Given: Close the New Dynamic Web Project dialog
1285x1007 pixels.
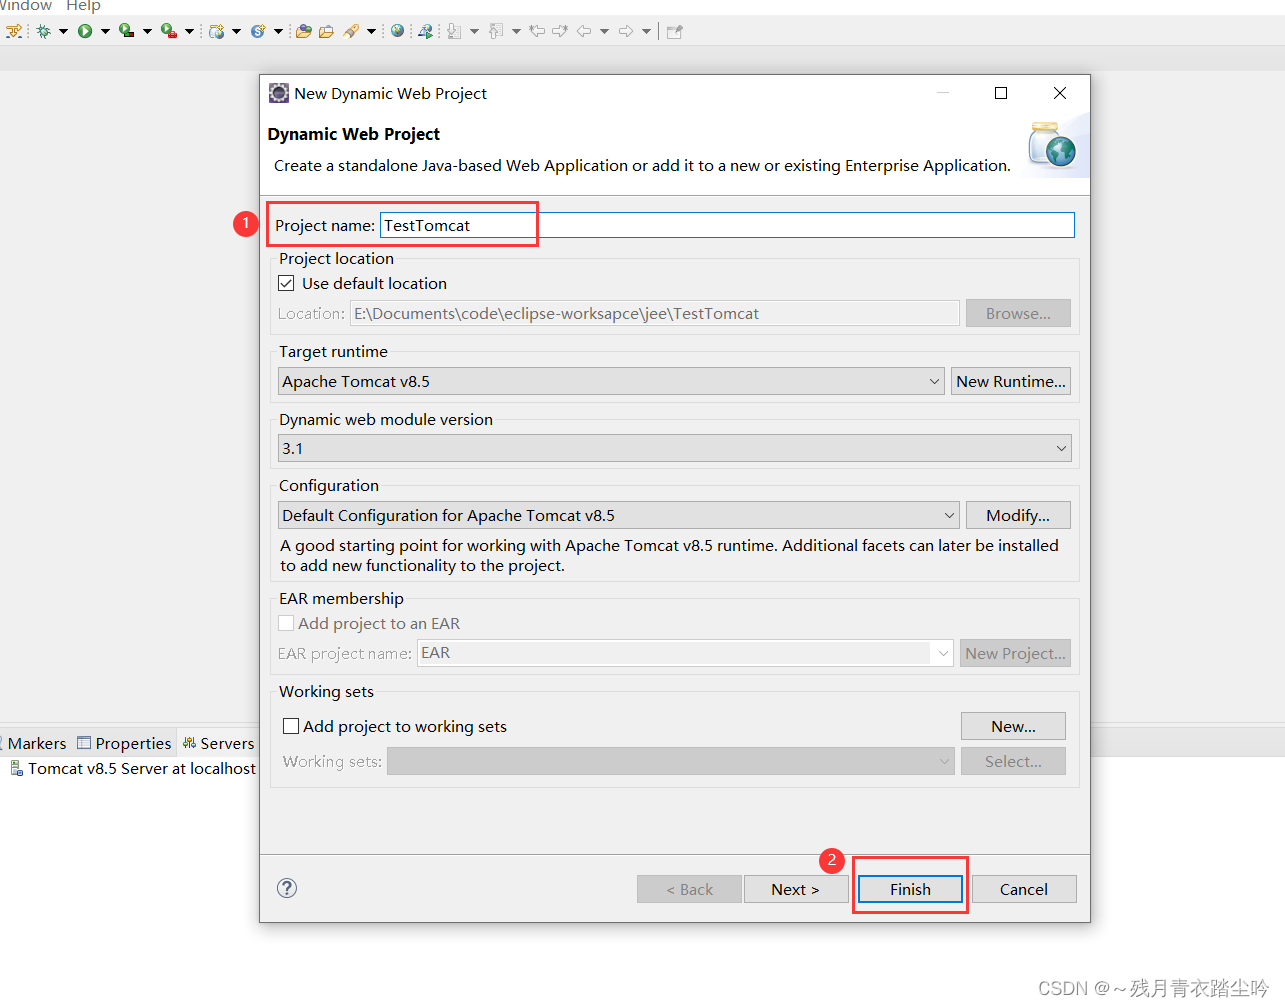Looking at the screenshot, I should click(1060, 93).
